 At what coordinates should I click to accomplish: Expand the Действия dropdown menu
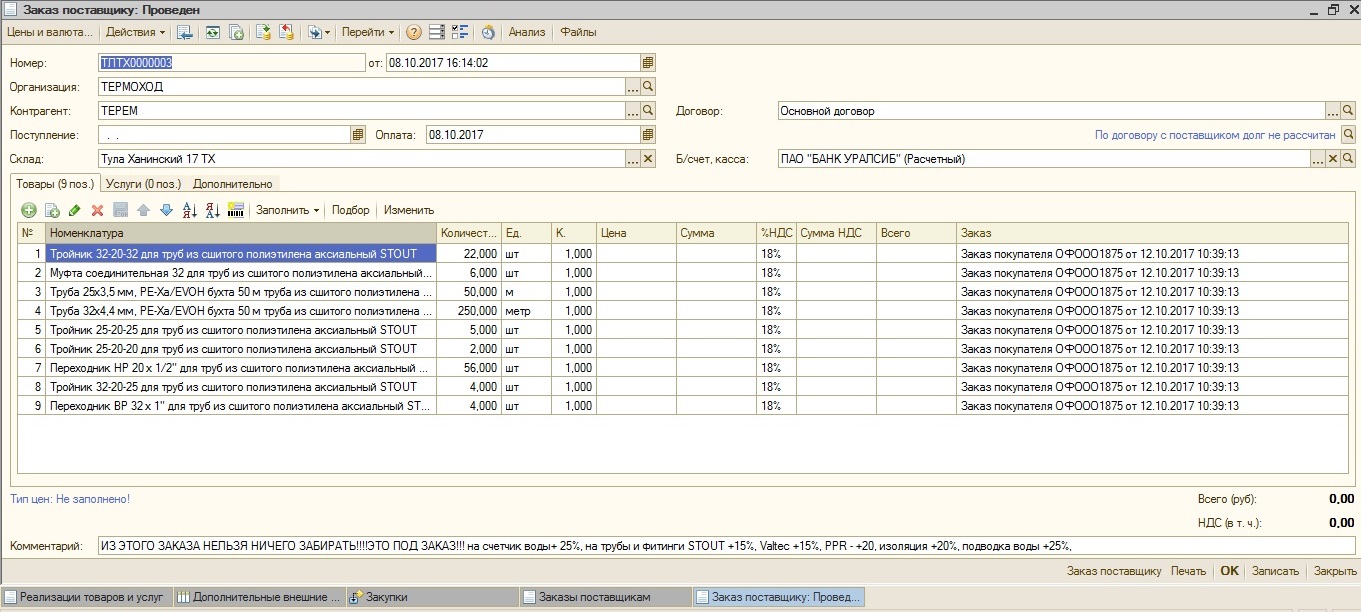click(x=135, y=32)
